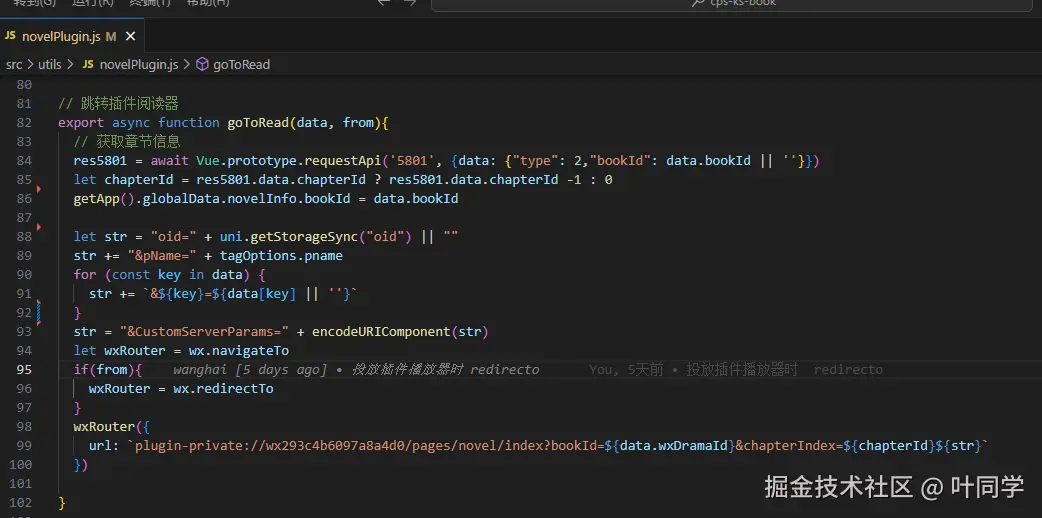Click the git blame note 'wanghai [5 days ago]'
Screen dimensions: 1042x518
pos(250,370)
